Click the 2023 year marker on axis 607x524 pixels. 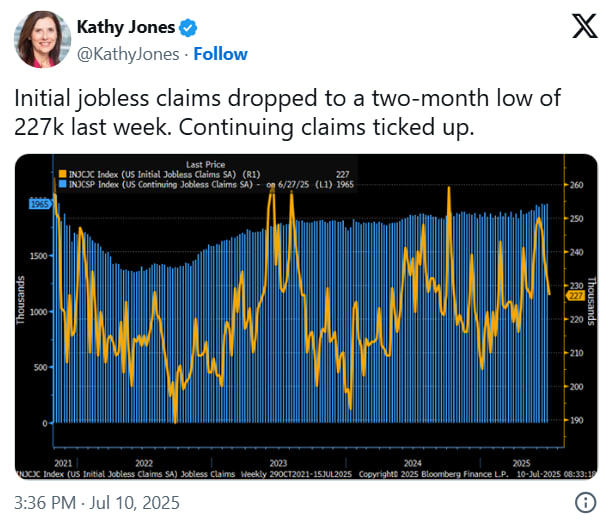[x=278, y=463]
